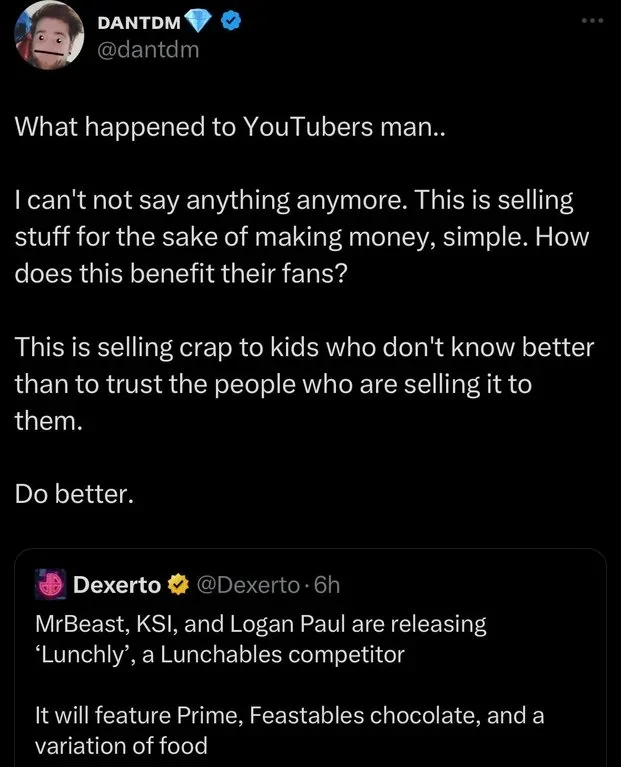The height and width of the screenshot is (767, 621).
Task: Open the quoted "MrBeast, KSI, and Logan Paul" text
Action: [x=260, y=625]
